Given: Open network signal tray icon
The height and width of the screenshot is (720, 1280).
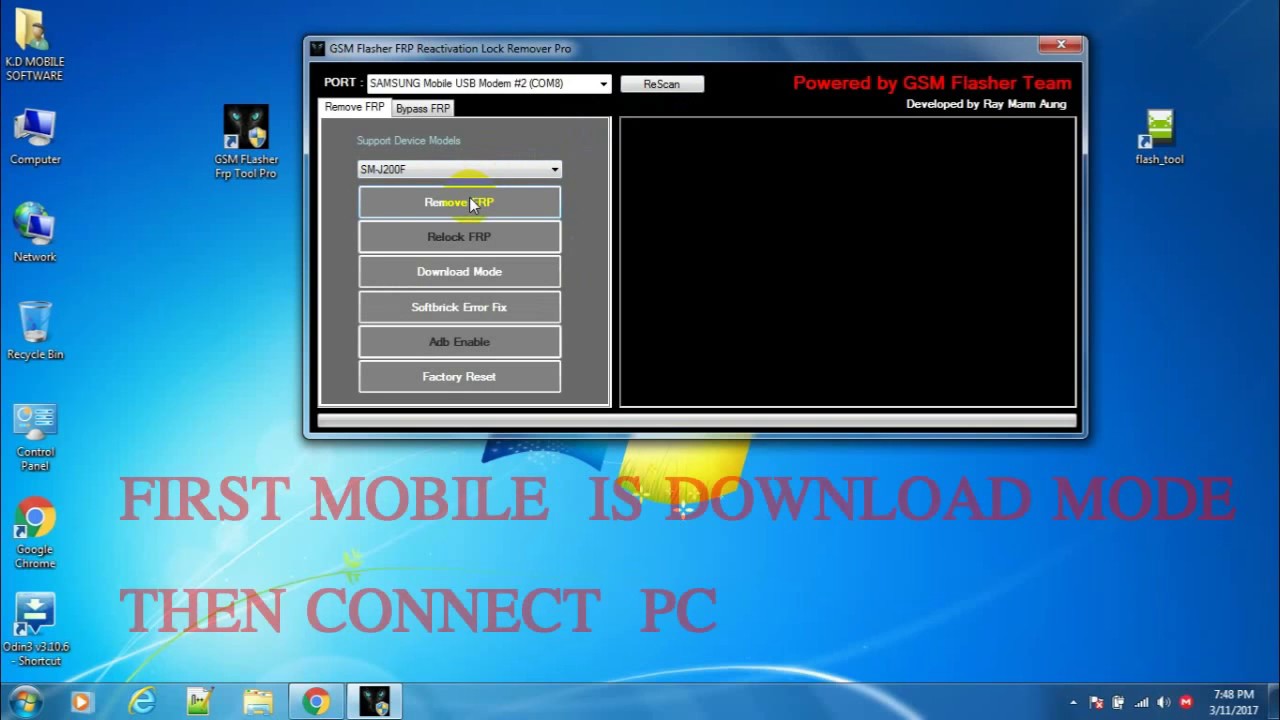Looking at the screenshot, I should click(x=1141, y=703).
